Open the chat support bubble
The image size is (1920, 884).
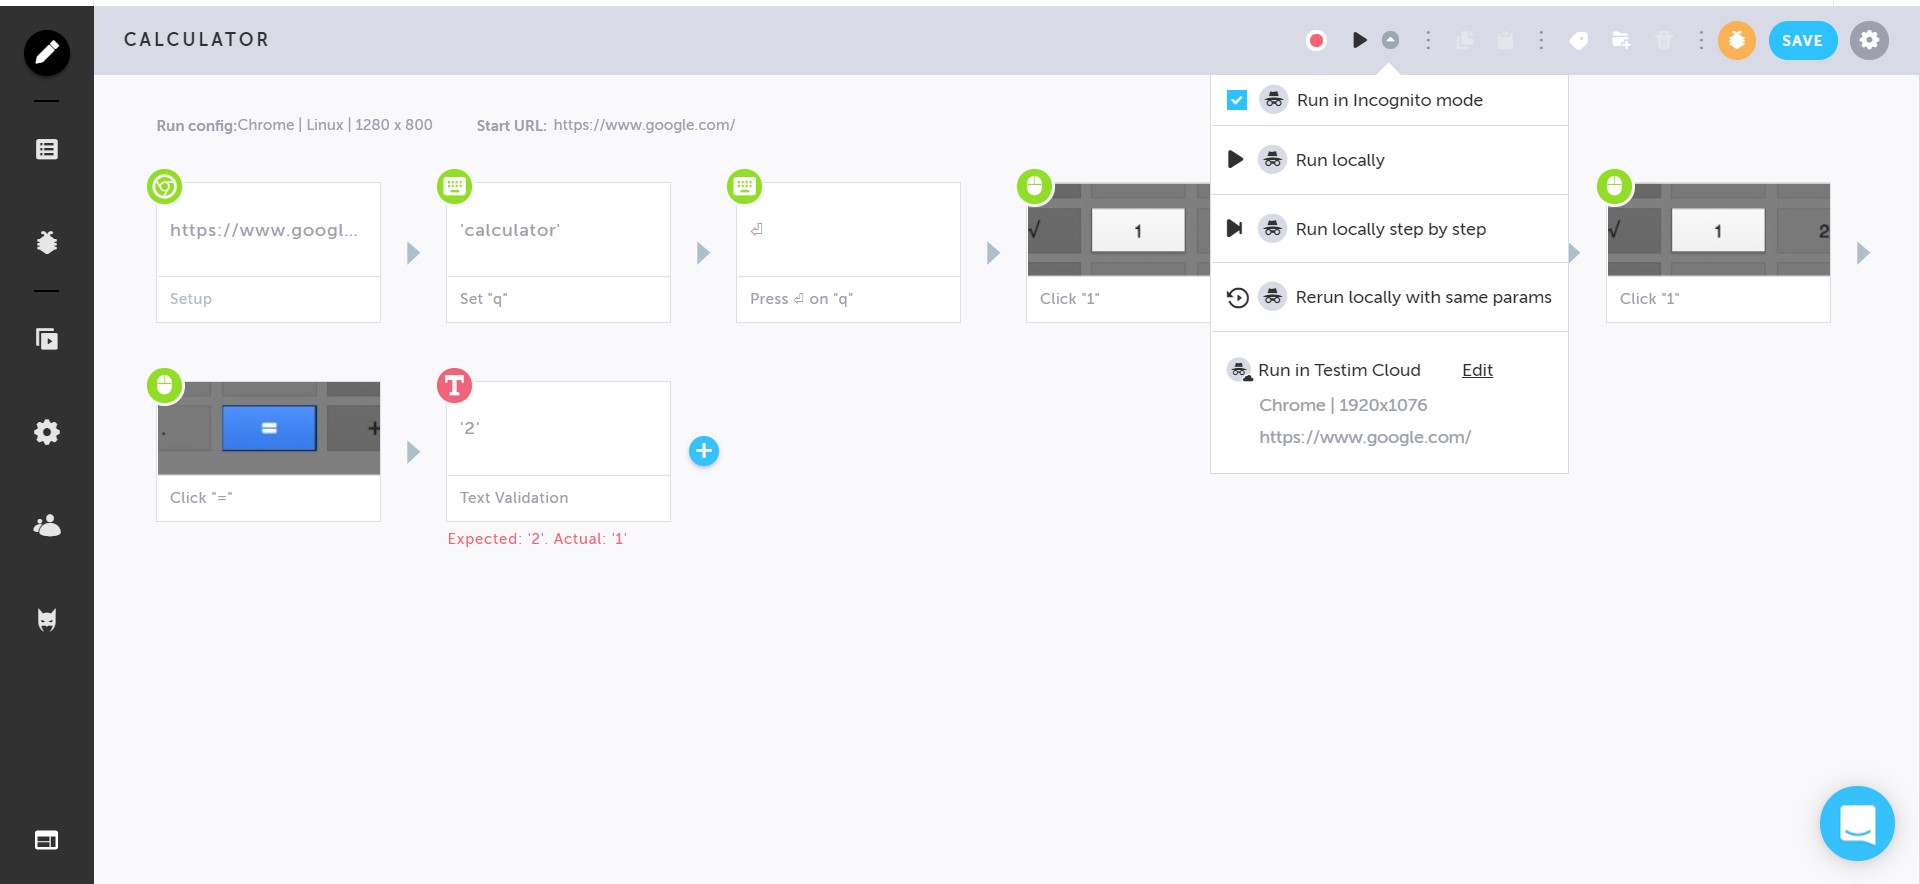click(1857, 823)
